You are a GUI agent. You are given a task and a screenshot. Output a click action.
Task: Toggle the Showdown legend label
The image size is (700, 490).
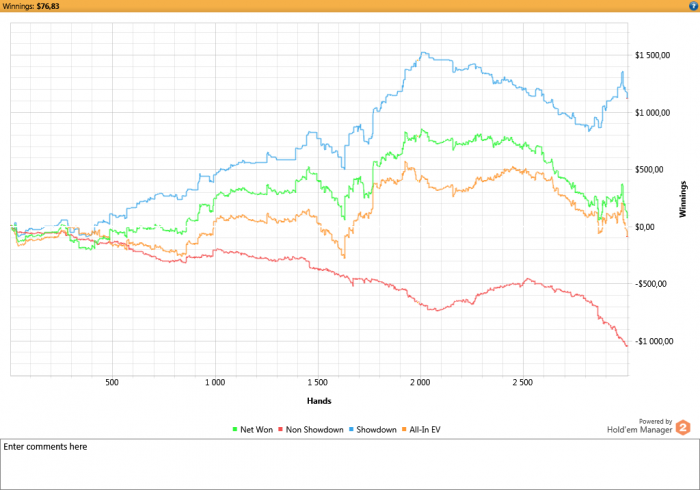coord(376,430)
